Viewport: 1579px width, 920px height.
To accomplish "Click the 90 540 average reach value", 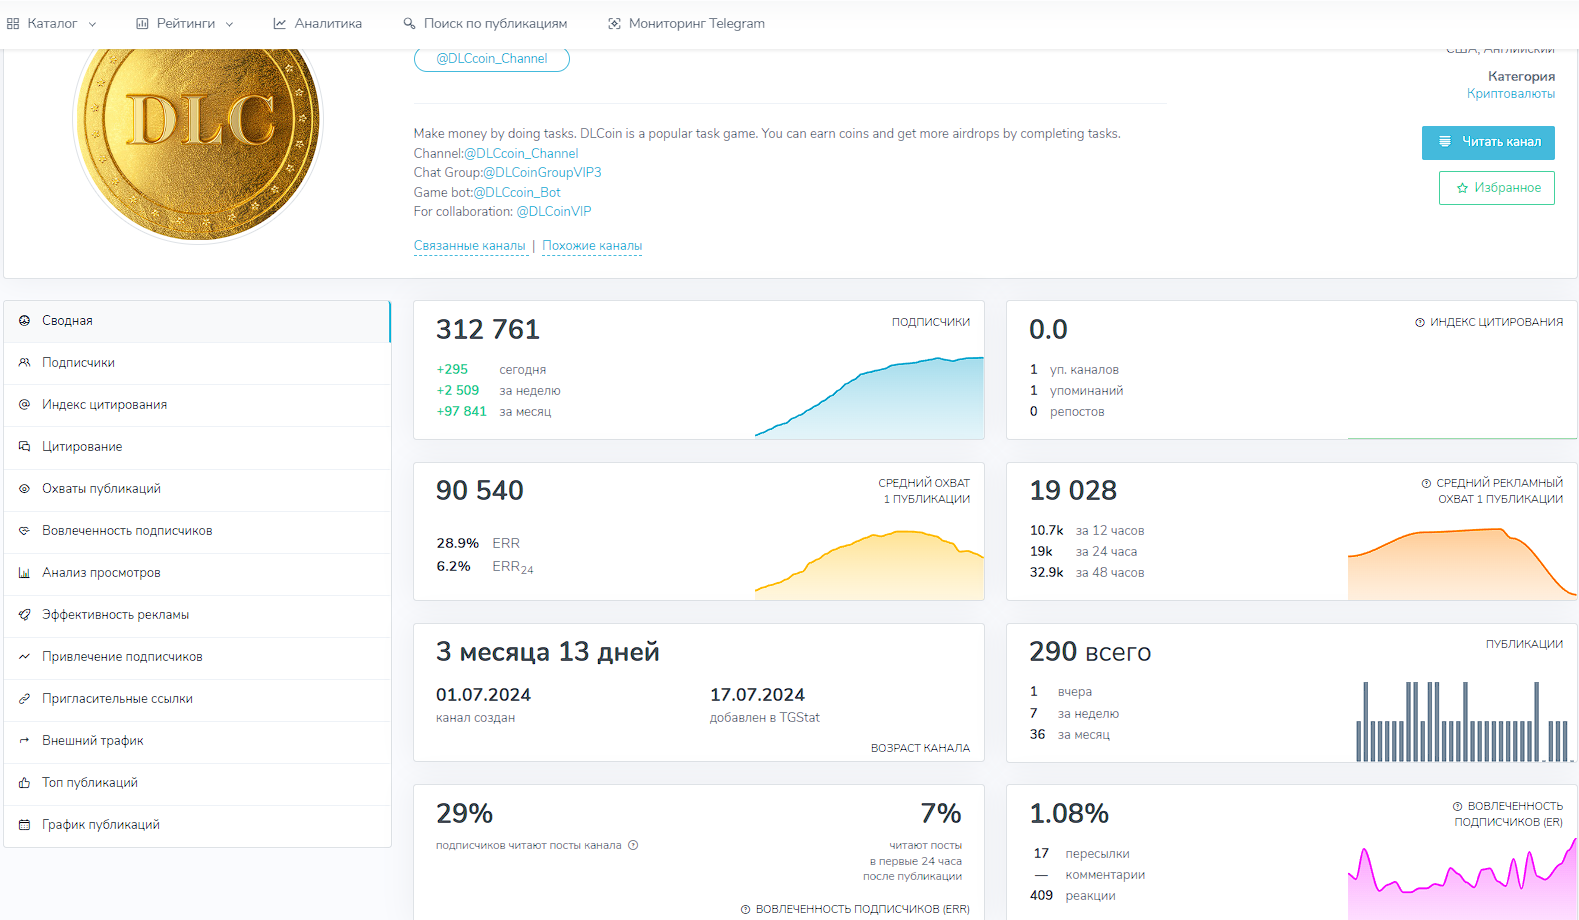I will click(x=480, y=490).
